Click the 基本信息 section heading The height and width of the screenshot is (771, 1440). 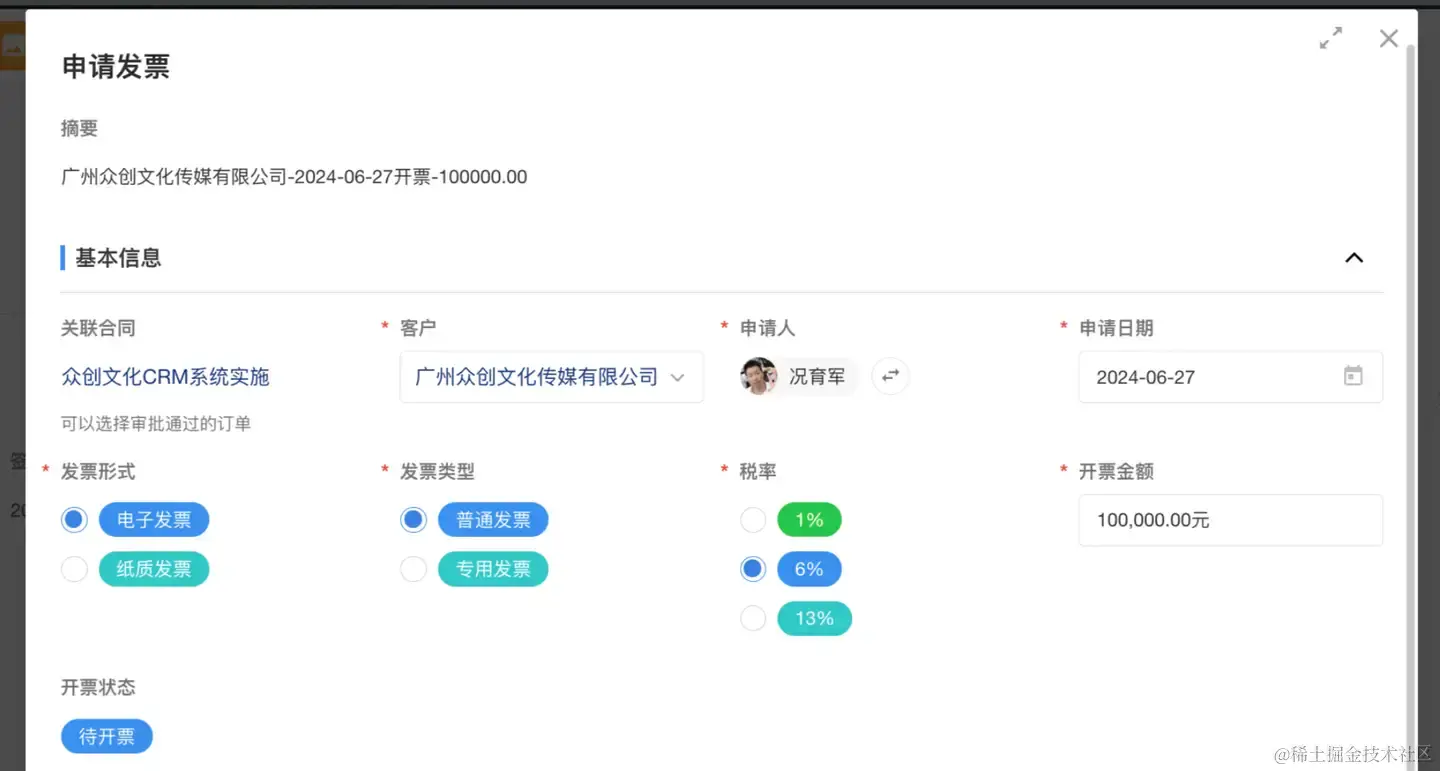tap(118, 258)
